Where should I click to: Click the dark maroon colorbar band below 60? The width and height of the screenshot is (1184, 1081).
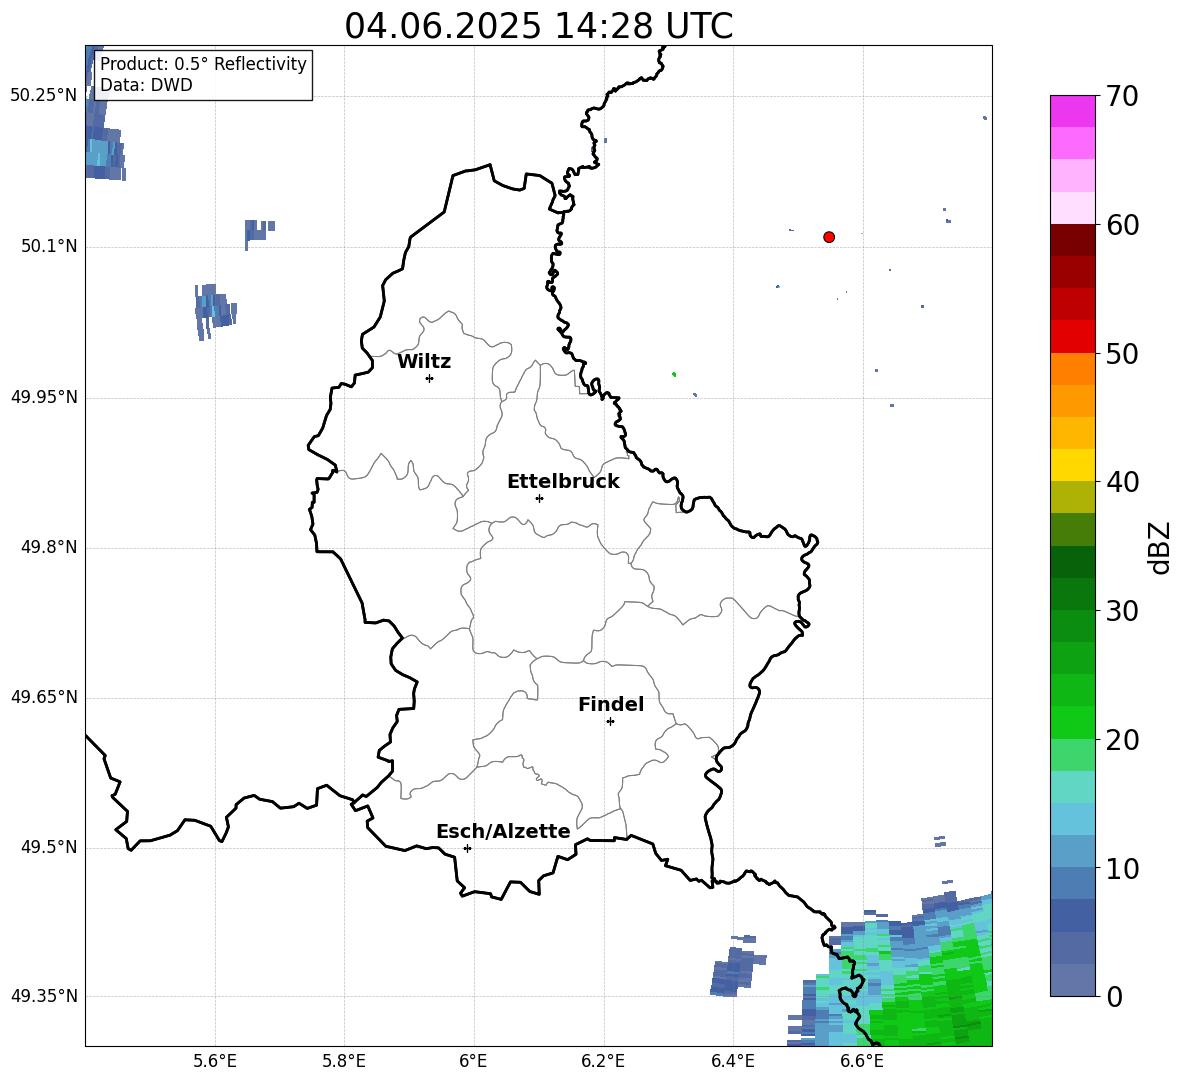pyautogui.click(x=1072, y=240)
